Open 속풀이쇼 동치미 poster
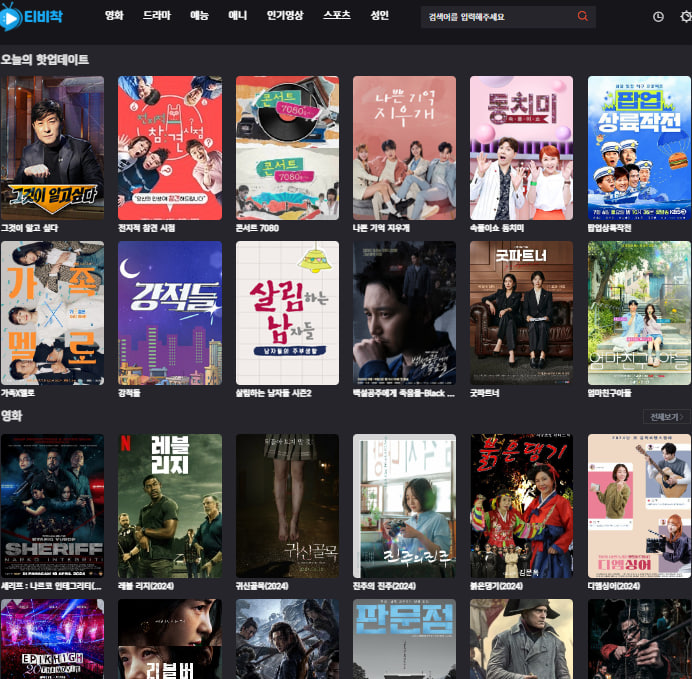 521,148
